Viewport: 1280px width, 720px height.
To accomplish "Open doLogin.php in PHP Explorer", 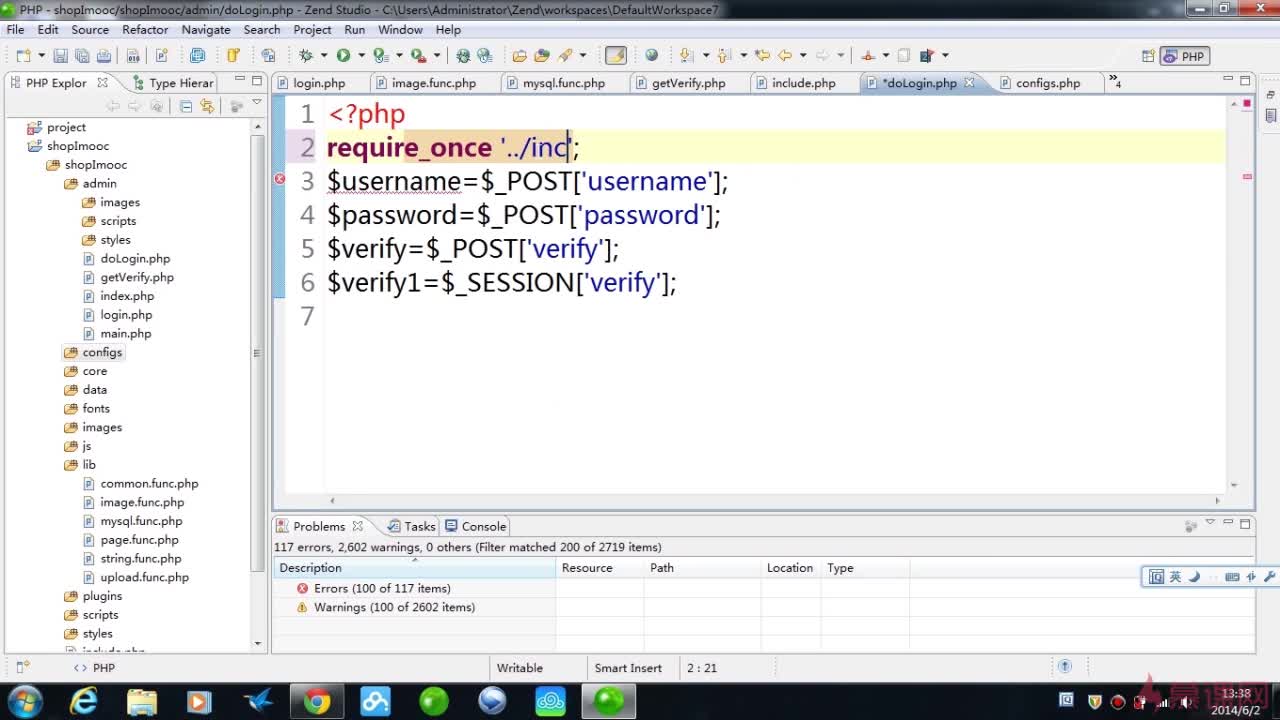I will [x=135, y=259].
